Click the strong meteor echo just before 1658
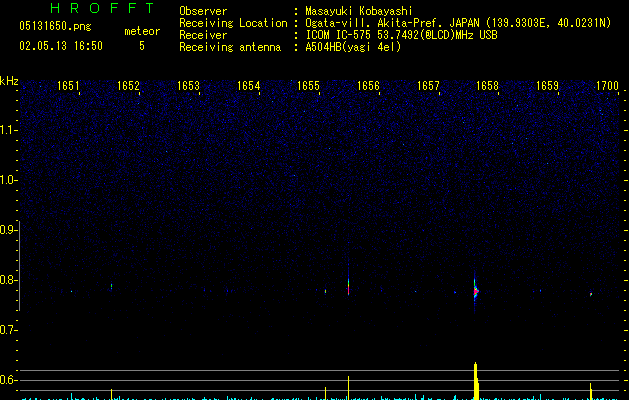The image size is (629, 400). (x=476, y=292)
